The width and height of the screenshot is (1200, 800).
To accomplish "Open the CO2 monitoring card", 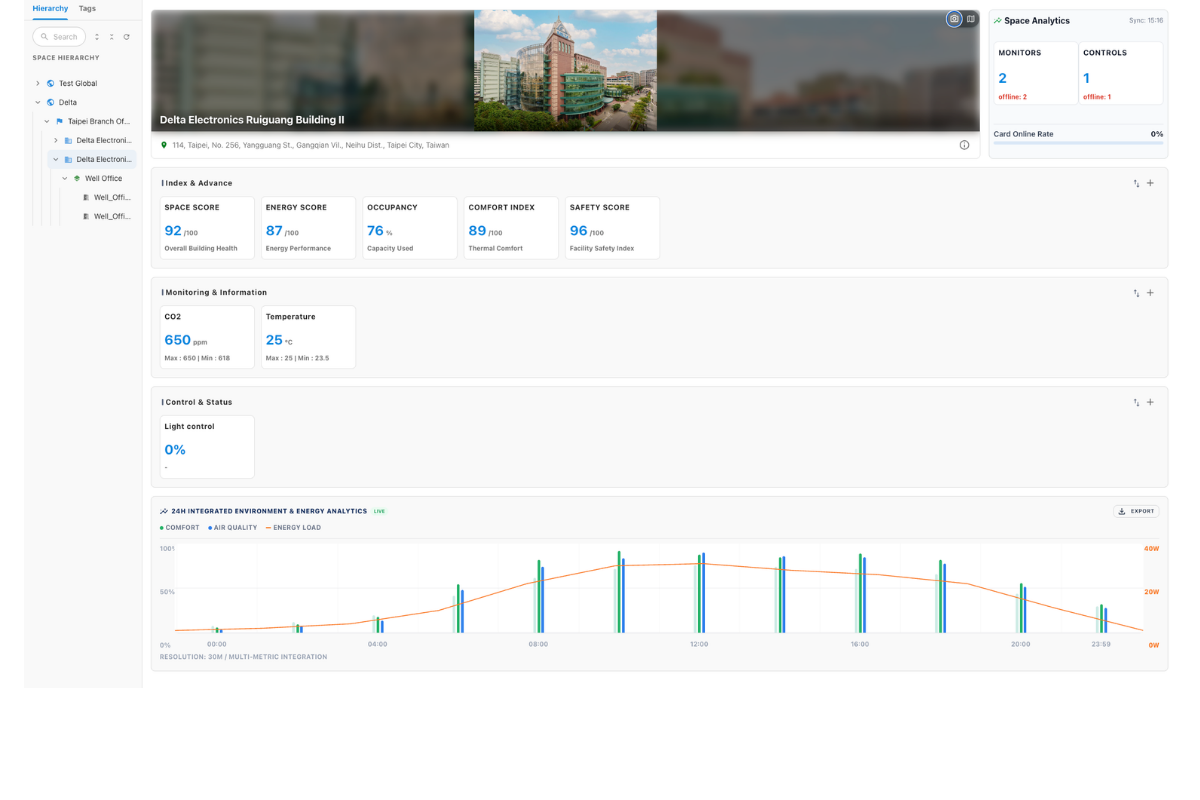I will point(207,337).
